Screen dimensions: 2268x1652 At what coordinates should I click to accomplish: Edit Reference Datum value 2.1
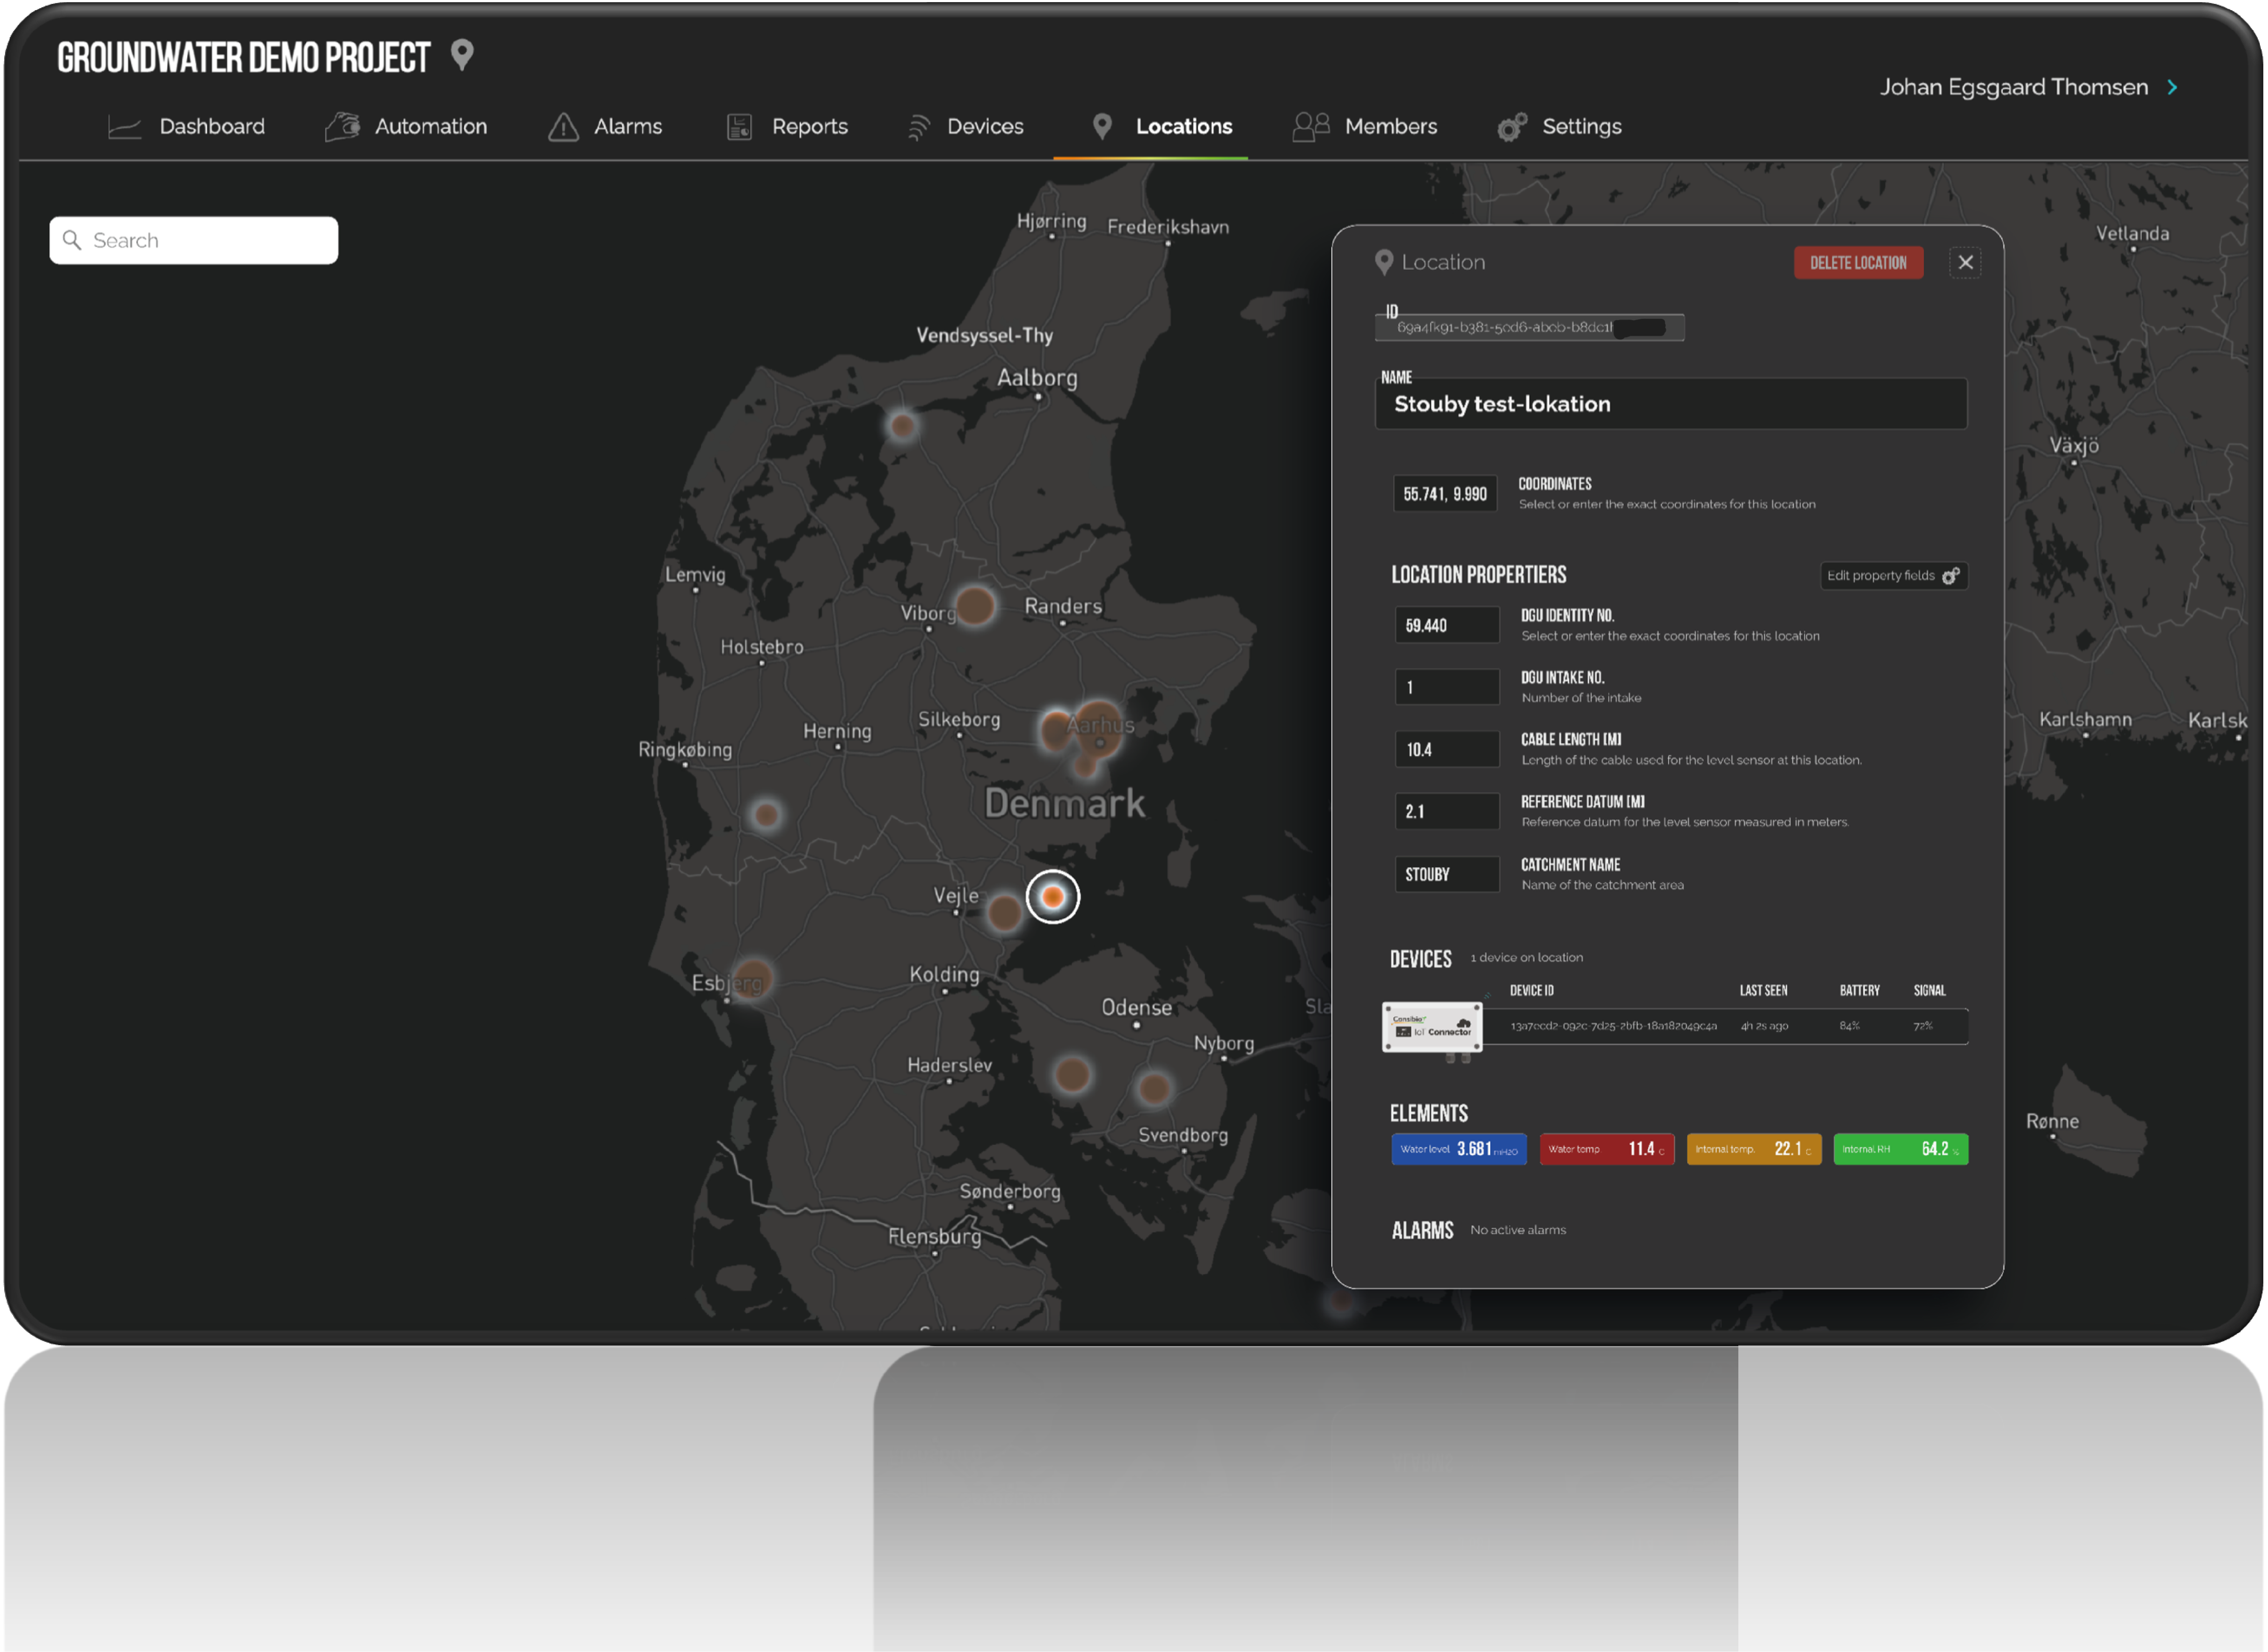(x=1447, y=812)
